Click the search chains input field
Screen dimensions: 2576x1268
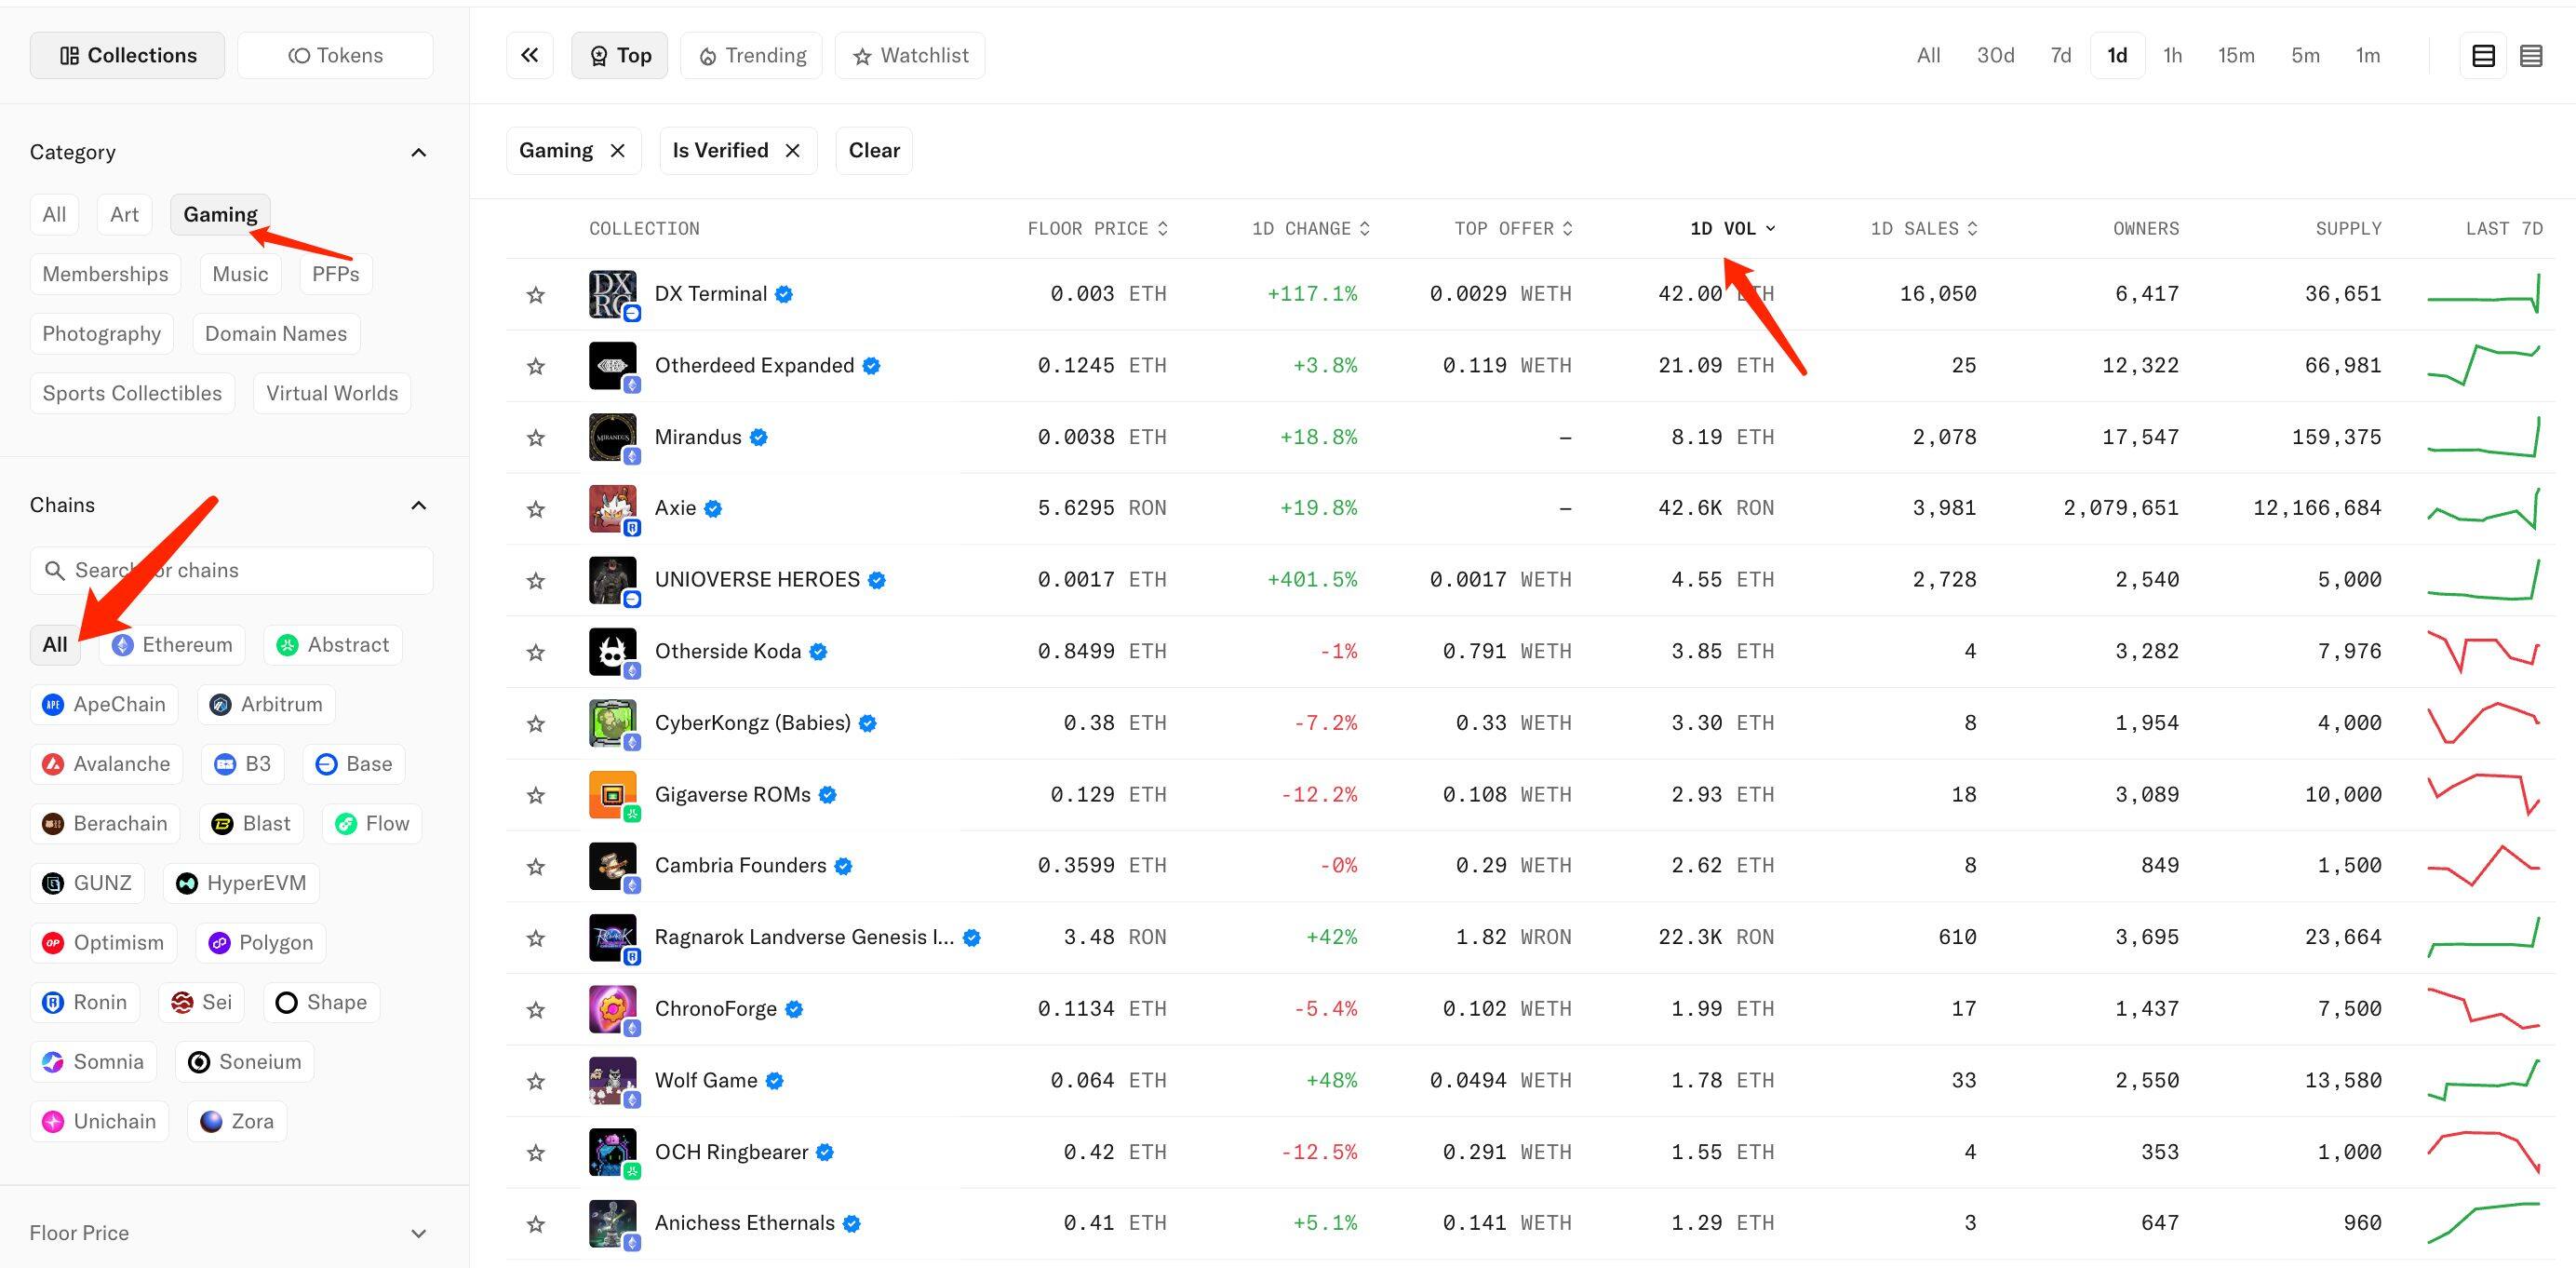click(x=230, y=570)
